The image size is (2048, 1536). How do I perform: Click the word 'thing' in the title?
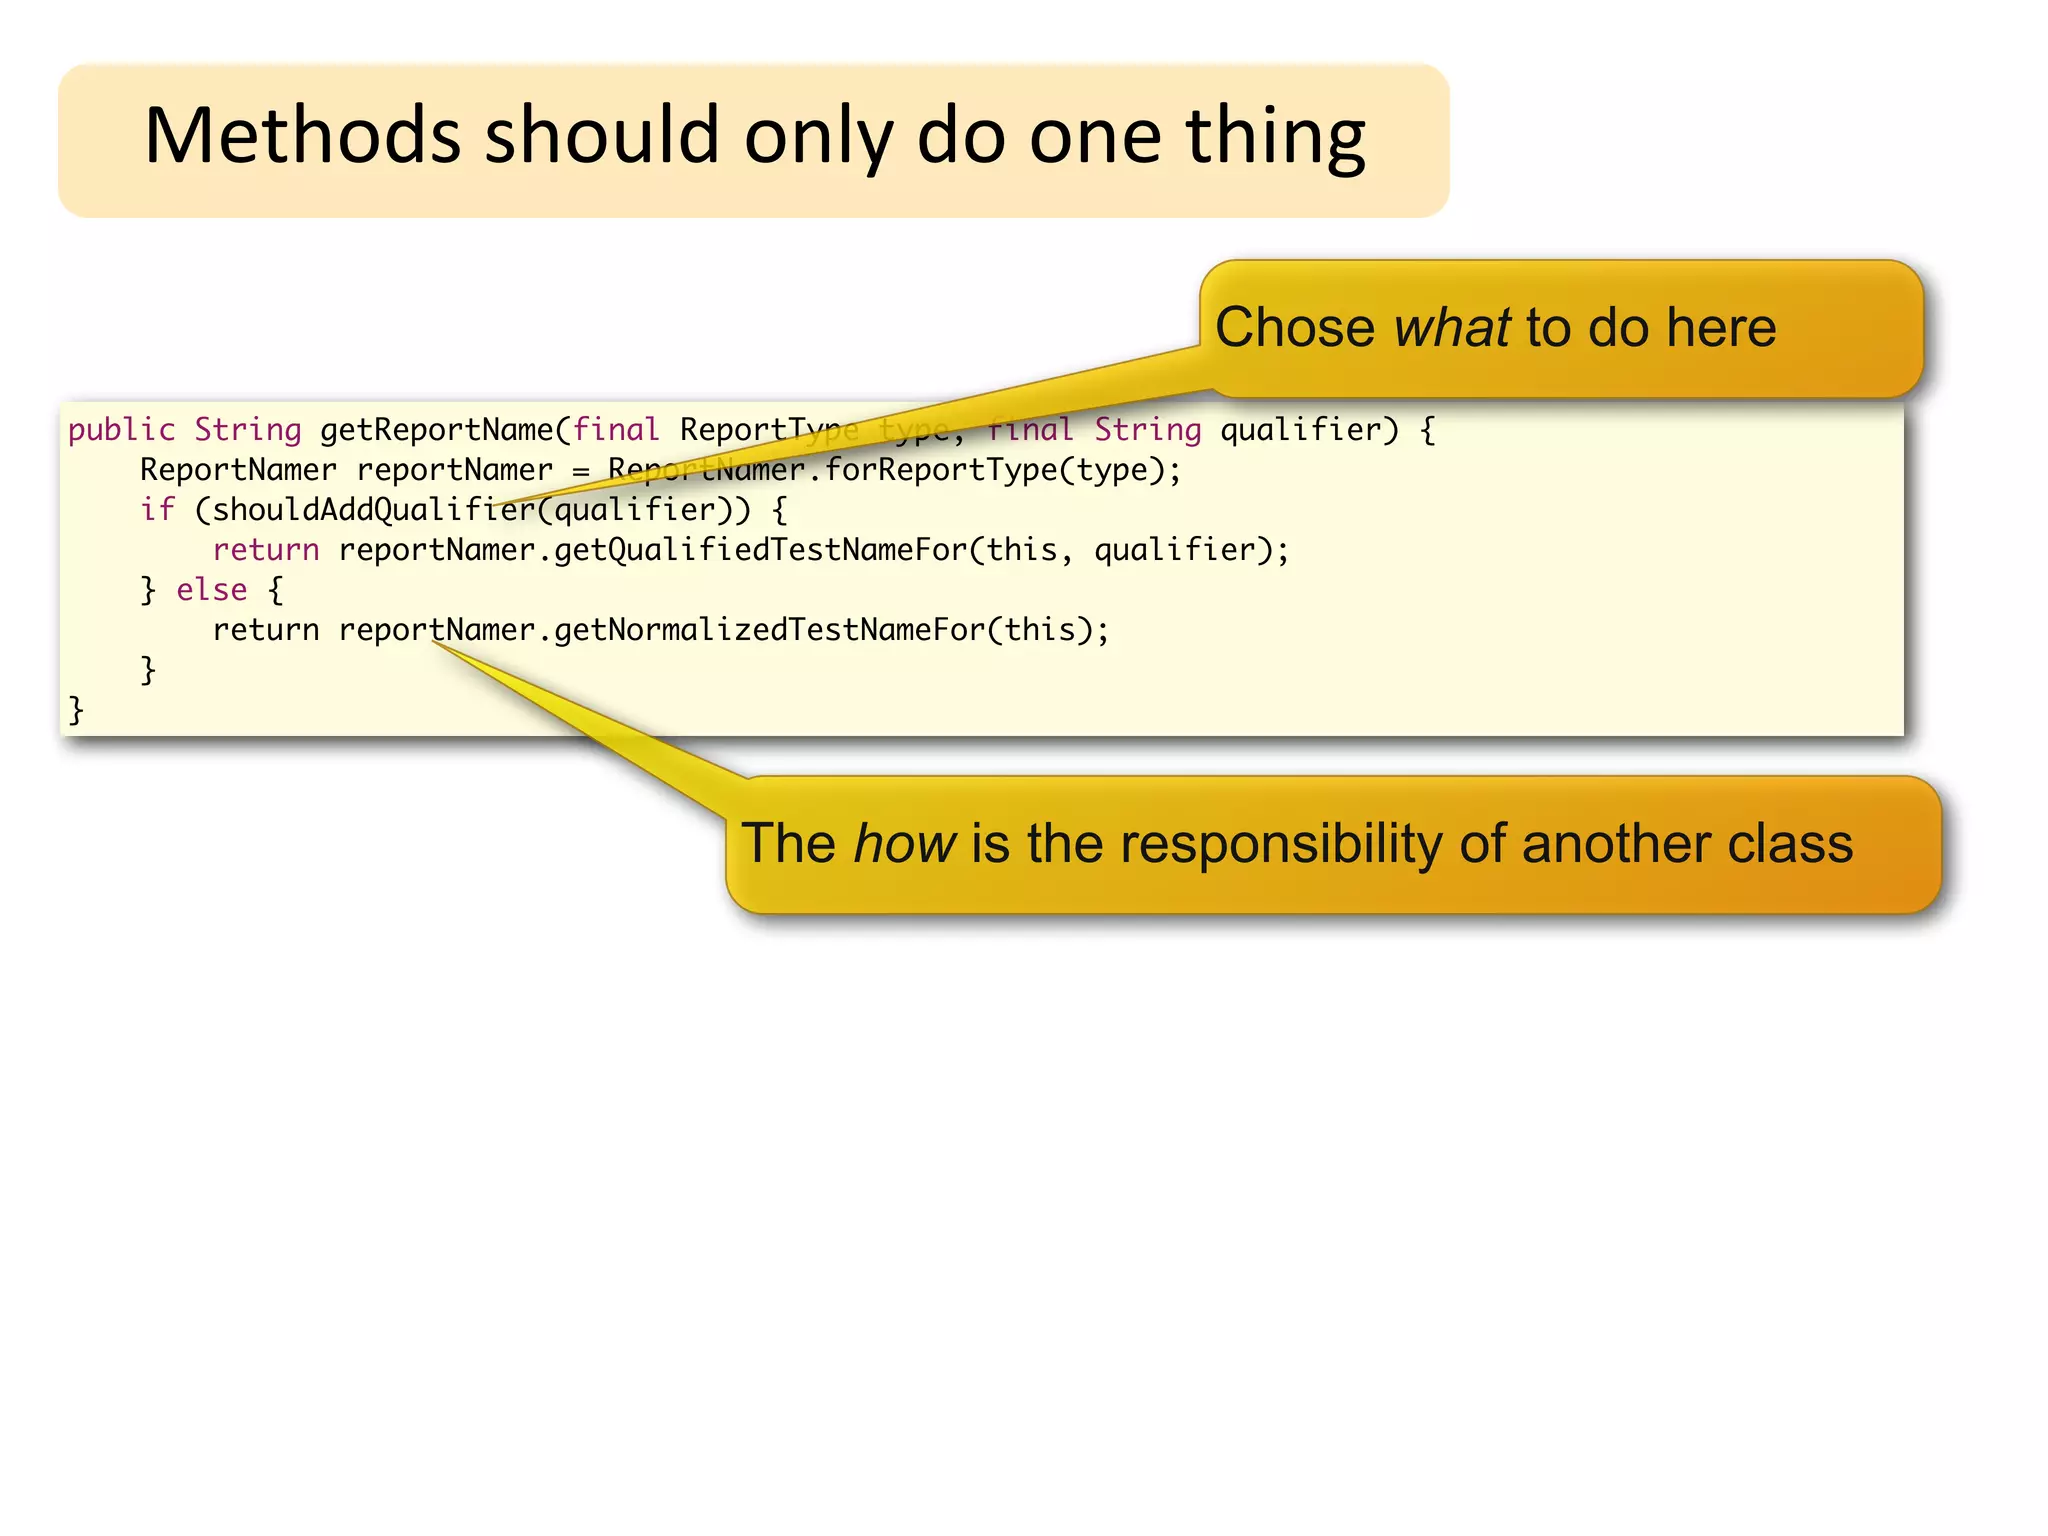1275,137
